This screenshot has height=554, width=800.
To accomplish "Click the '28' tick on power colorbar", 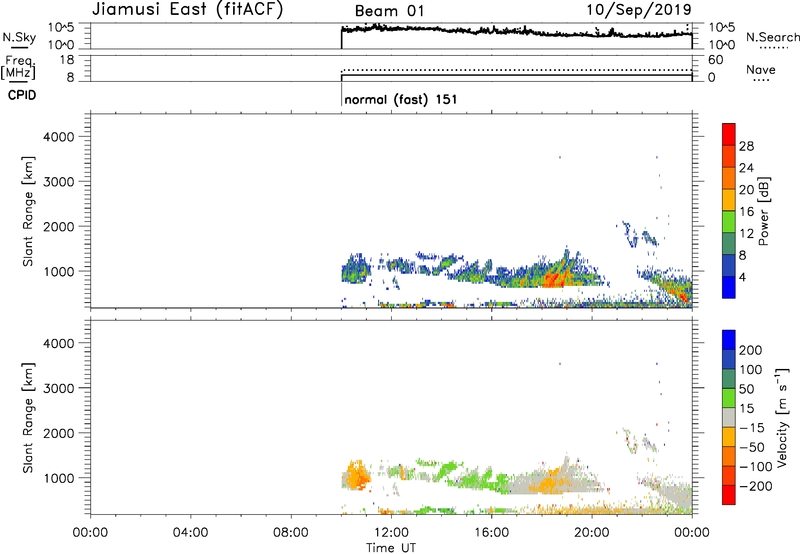I will coord(746,146).
